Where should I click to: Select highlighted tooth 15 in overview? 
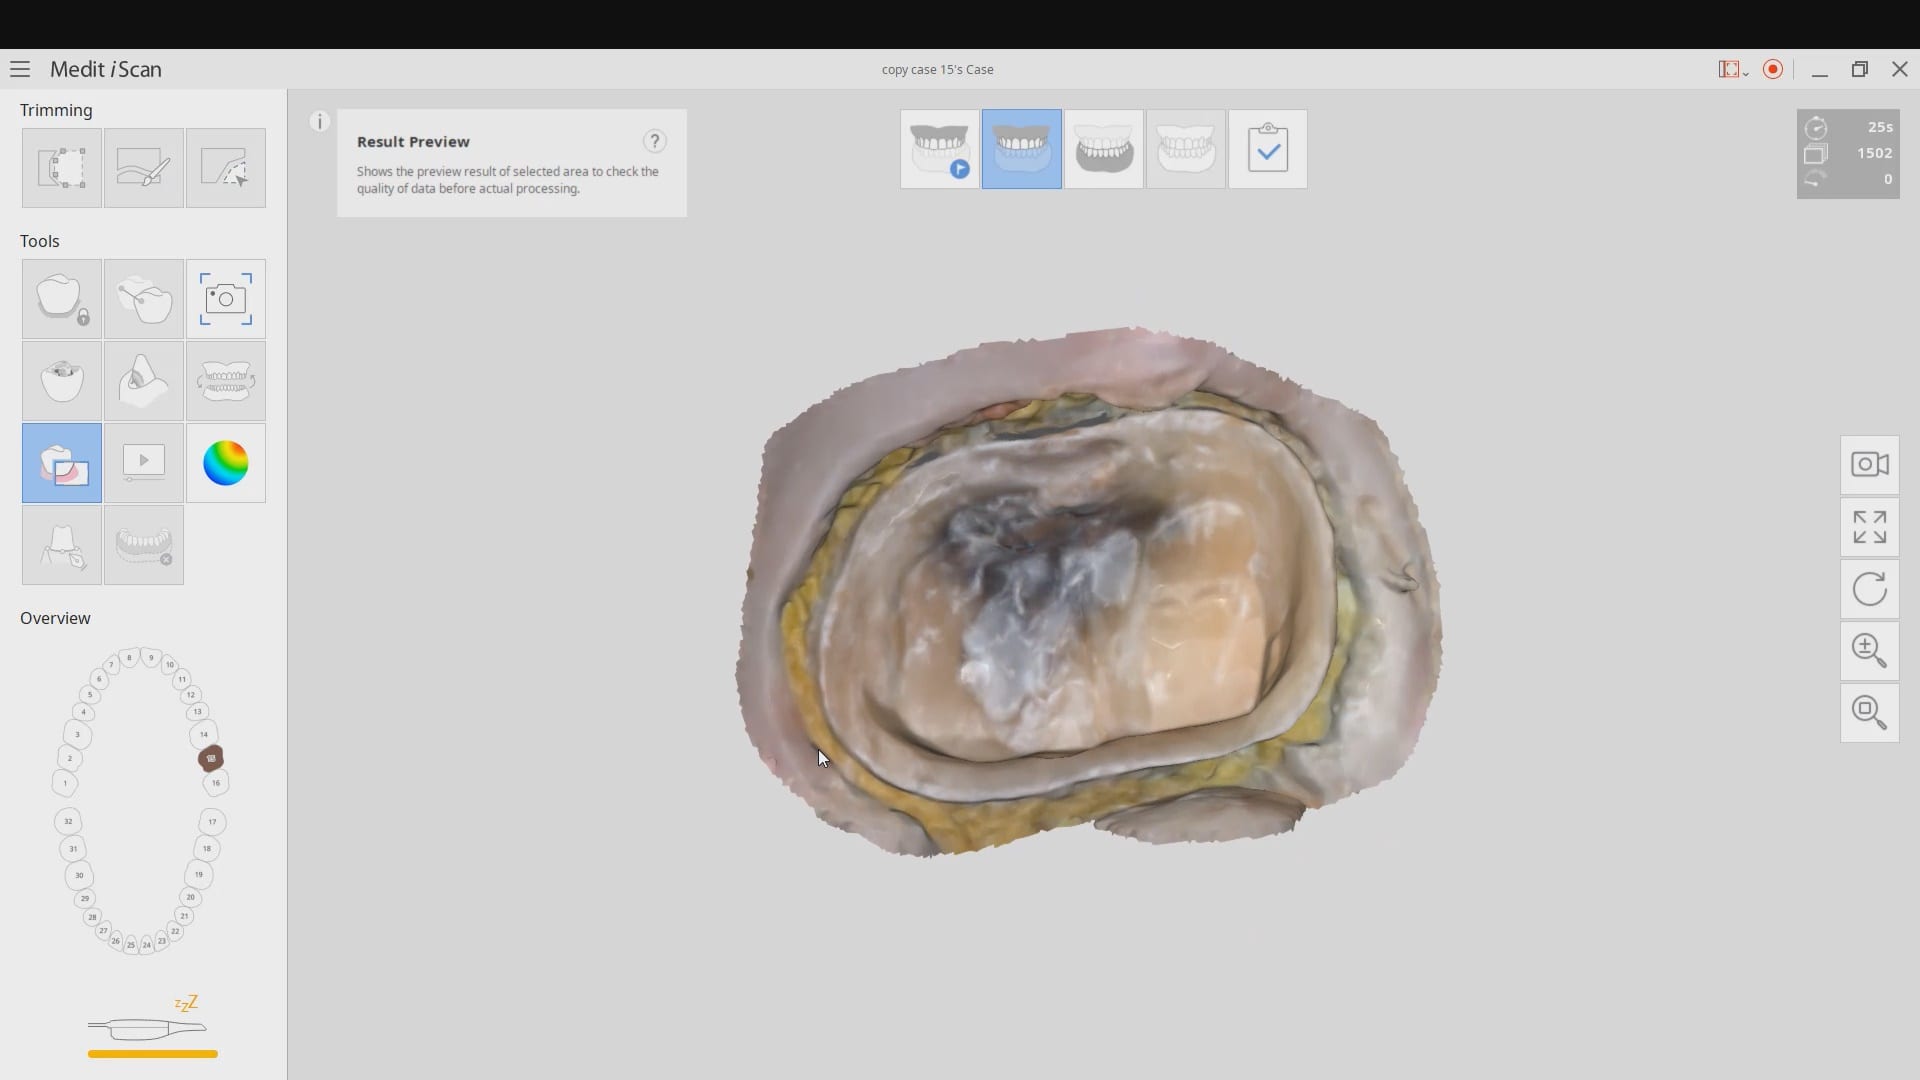click(x=211, y=758)
